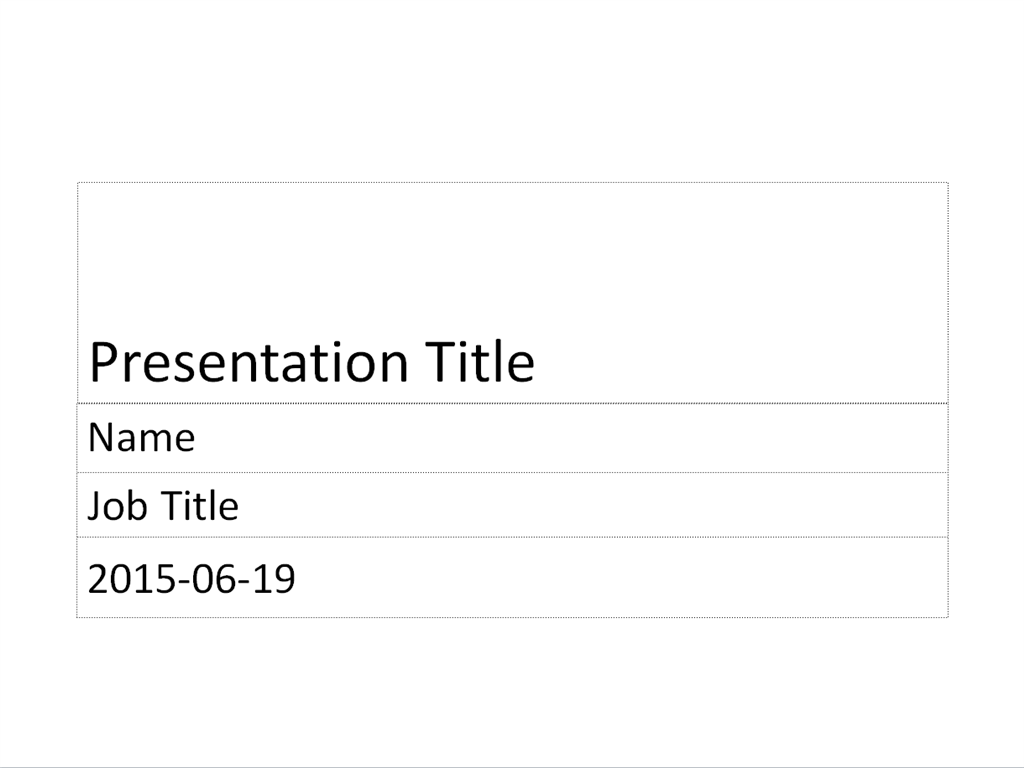Click blank area right of "Name" in its box
This screenshot has width=1024, height=768.
coord(570,437)
